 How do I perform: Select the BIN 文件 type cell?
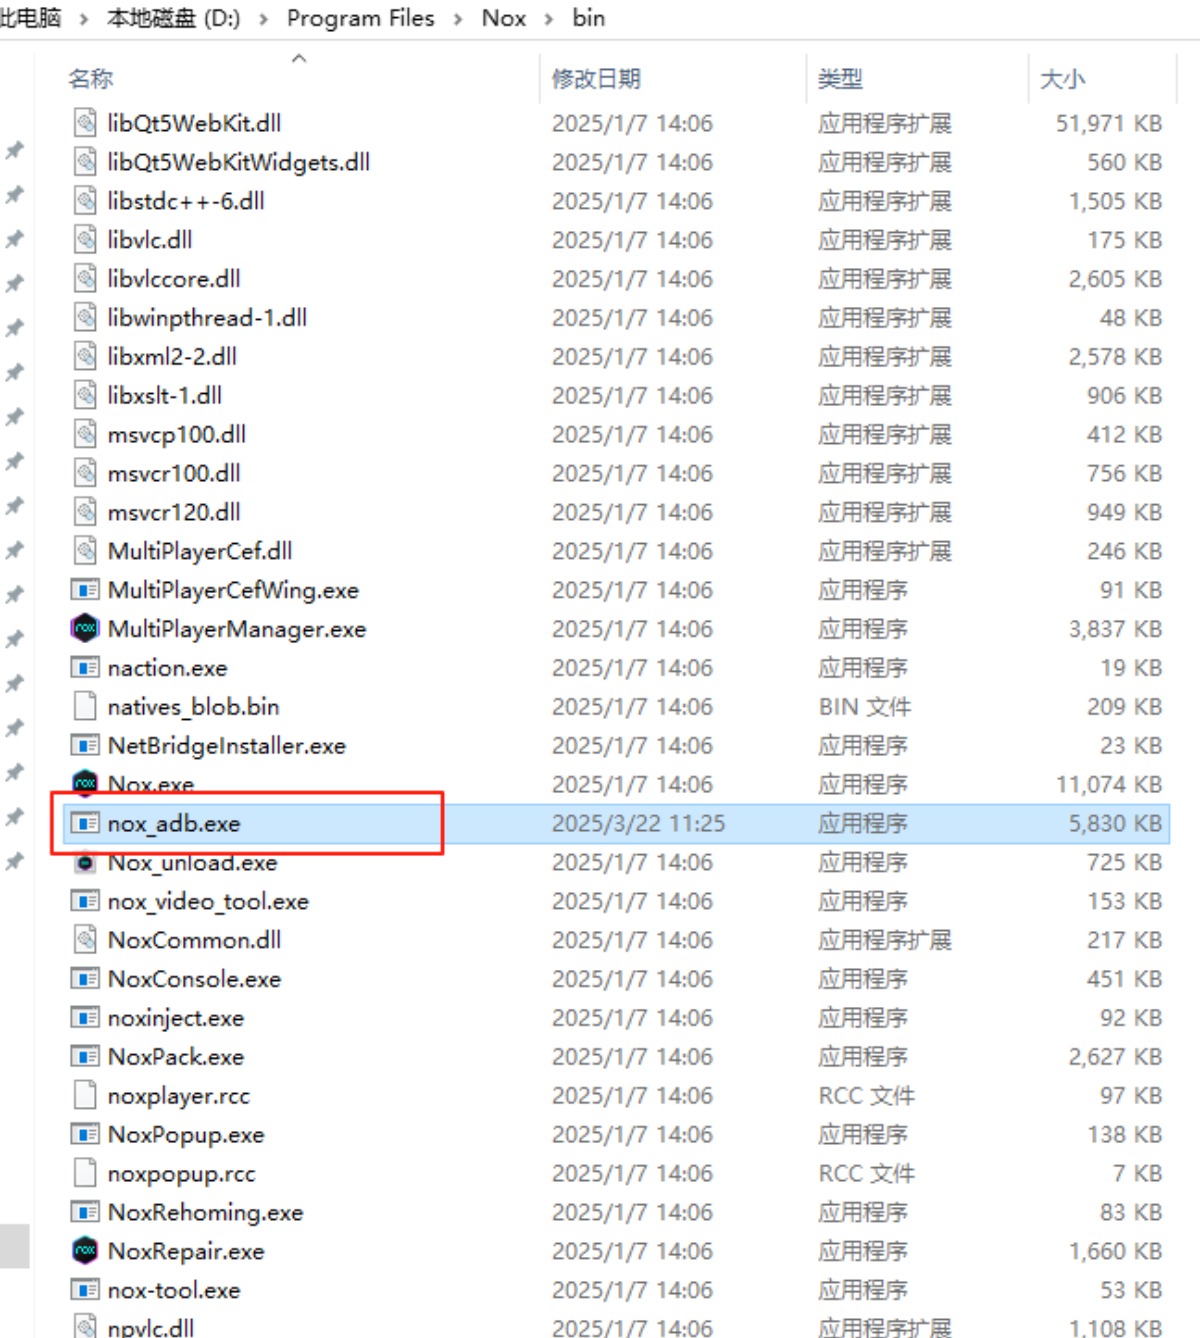pos(865,707)
